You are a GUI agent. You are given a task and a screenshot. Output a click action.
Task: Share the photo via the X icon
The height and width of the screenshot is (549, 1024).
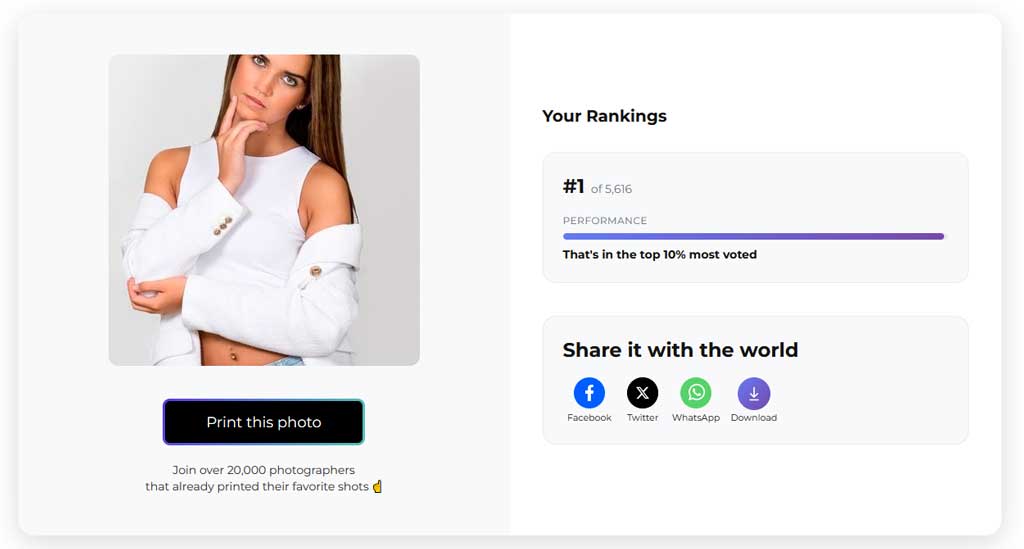642,393
